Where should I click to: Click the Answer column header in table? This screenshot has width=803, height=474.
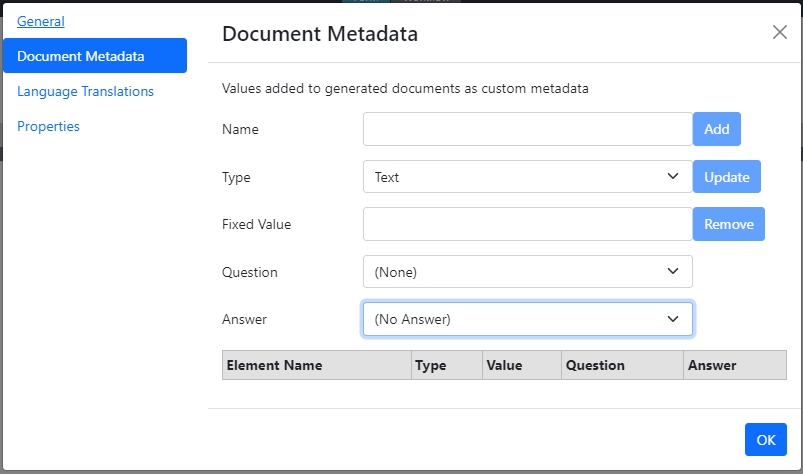pyautogui.click(x=712, y=365)
